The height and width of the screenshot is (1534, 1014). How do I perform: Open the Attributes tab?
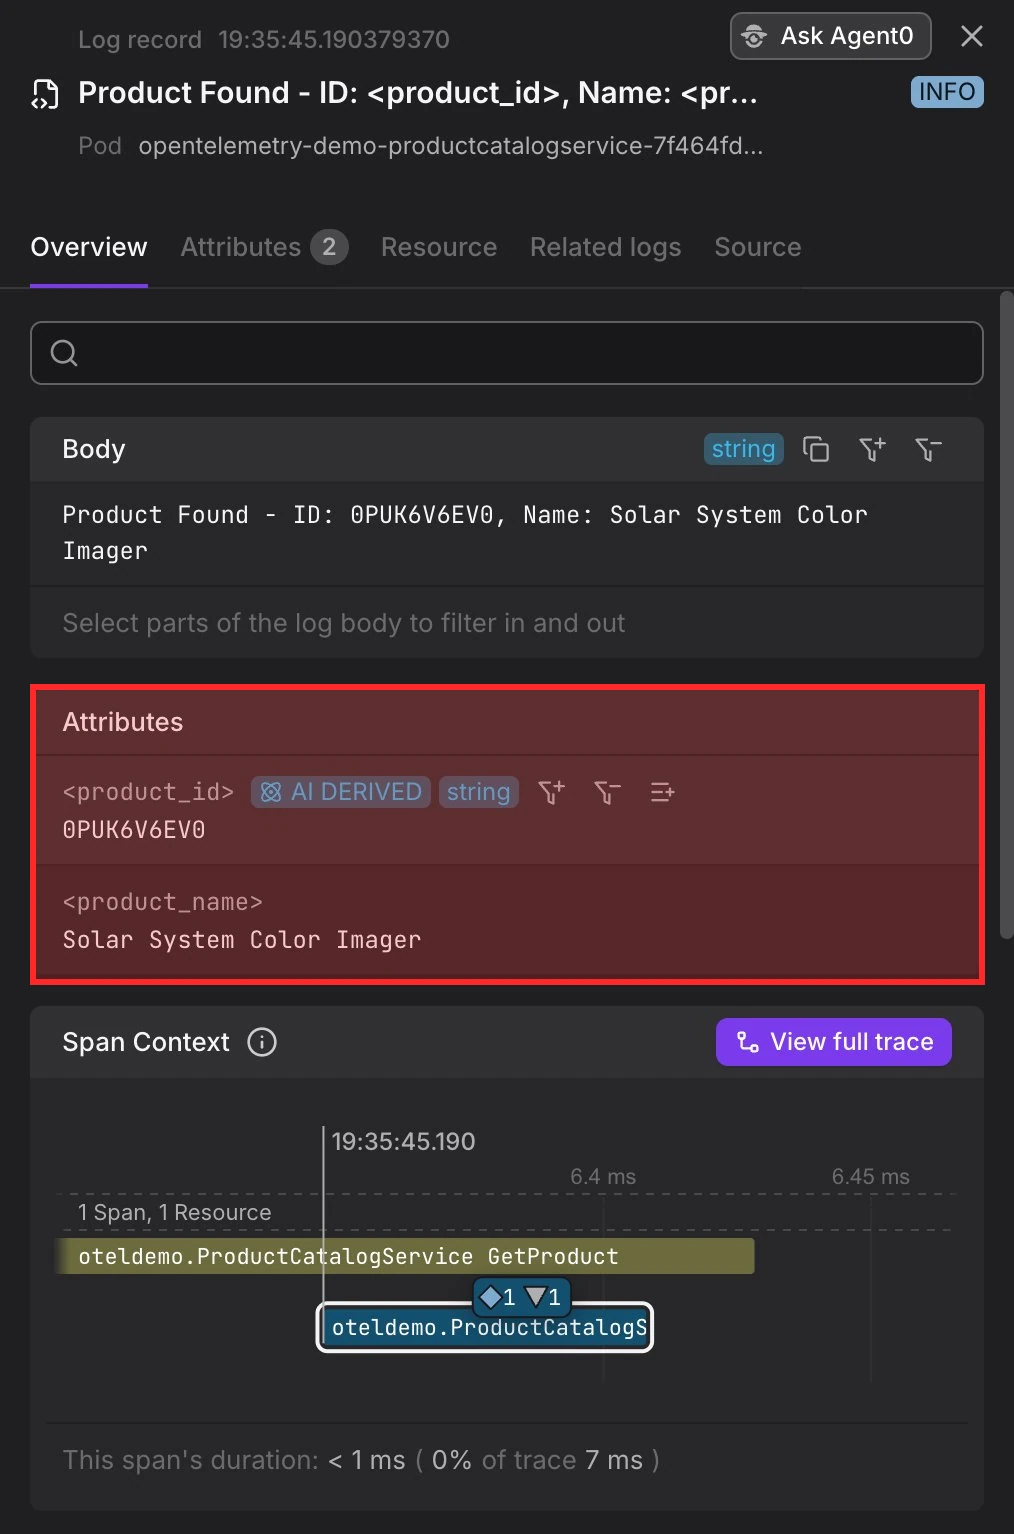coord(264,247)
